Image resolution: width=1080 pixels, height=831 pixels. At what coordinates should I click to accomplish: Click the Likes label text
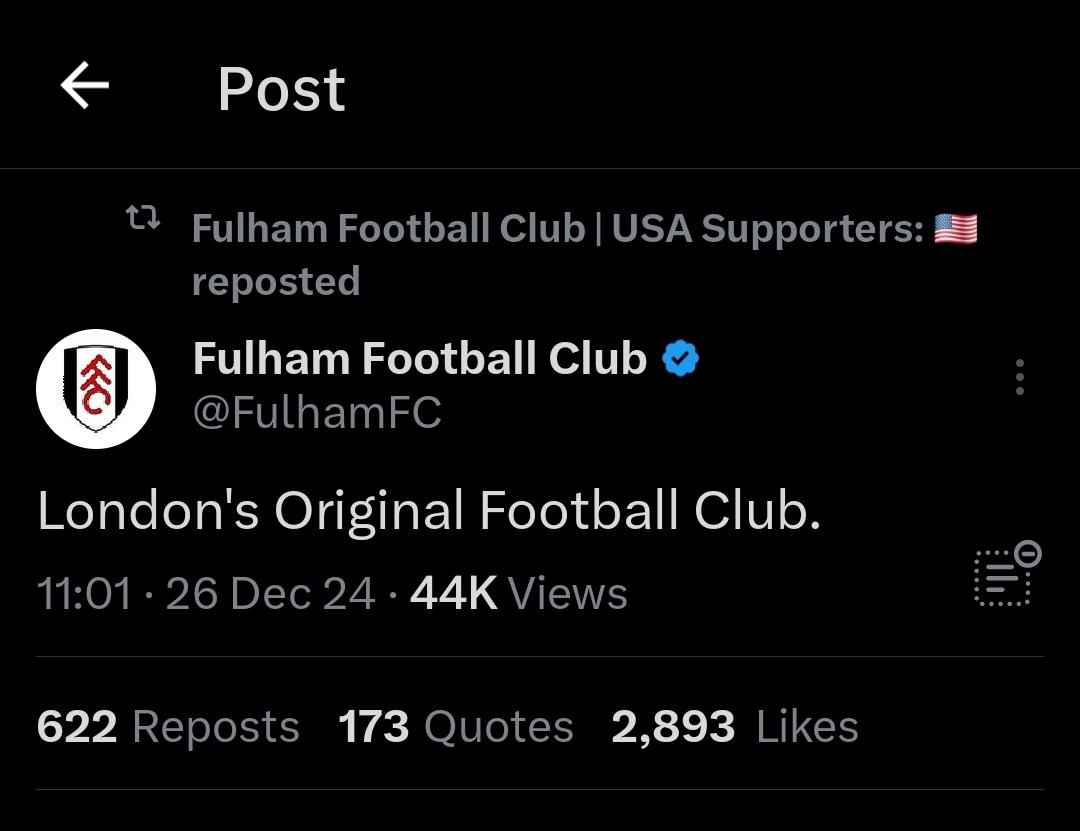click(807, 726)
